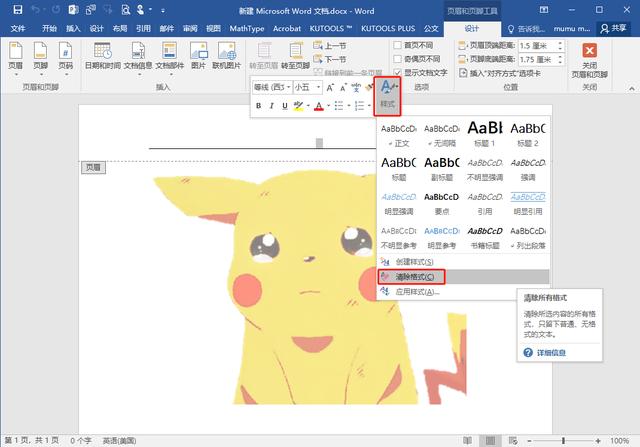Insert a 联机图片 online picture
Viewport: 640px width, 447px height.
click(227, 56)
